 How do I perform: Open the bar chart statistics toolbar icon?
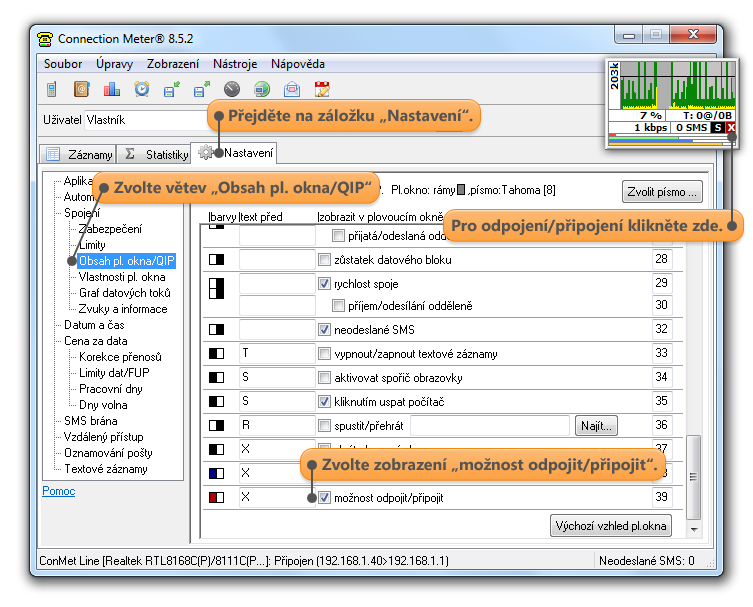(111, 89)
